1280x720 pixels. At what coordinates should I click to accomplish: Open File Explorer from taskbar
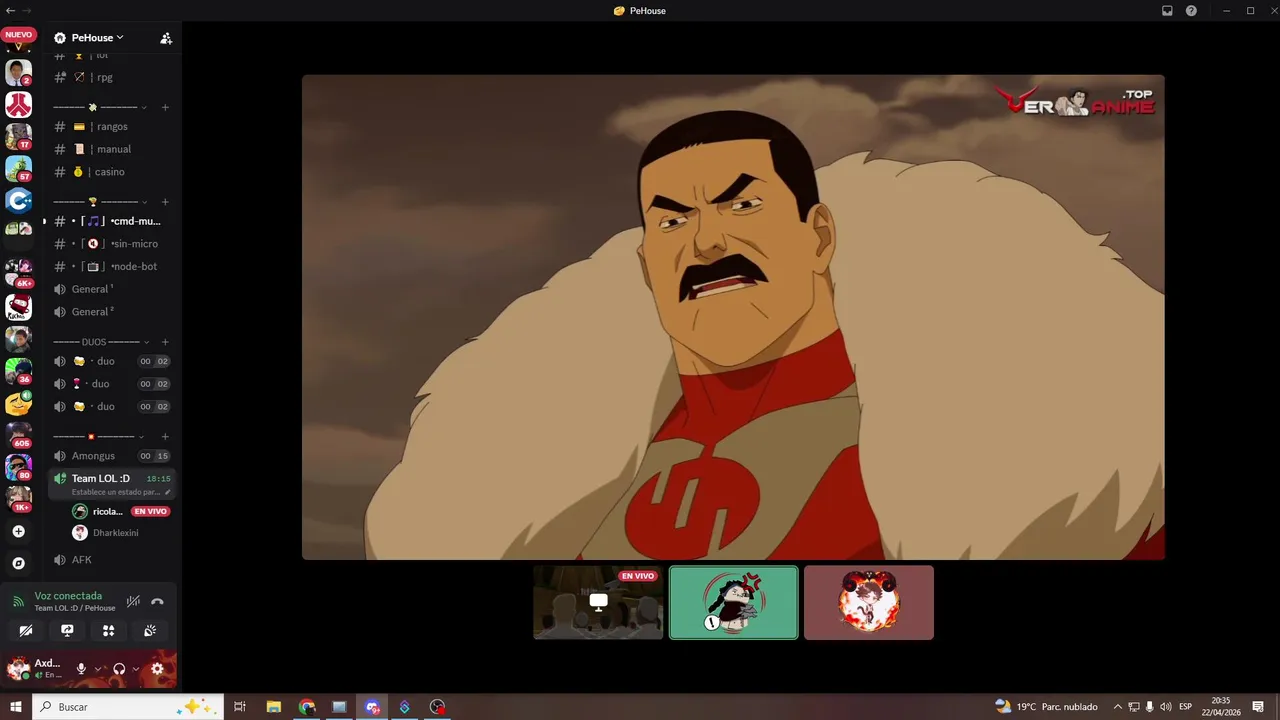tap(273, 707)
